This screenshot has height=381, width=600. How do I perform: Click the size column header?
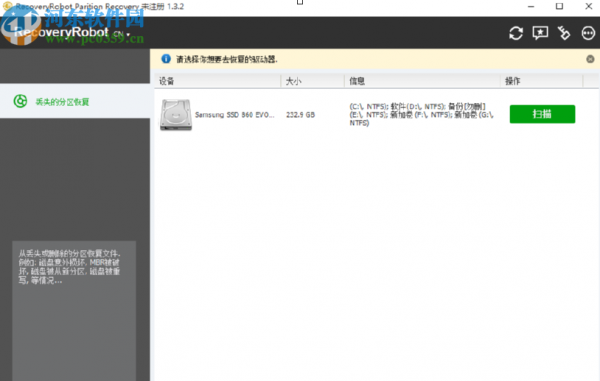point(313,81)
